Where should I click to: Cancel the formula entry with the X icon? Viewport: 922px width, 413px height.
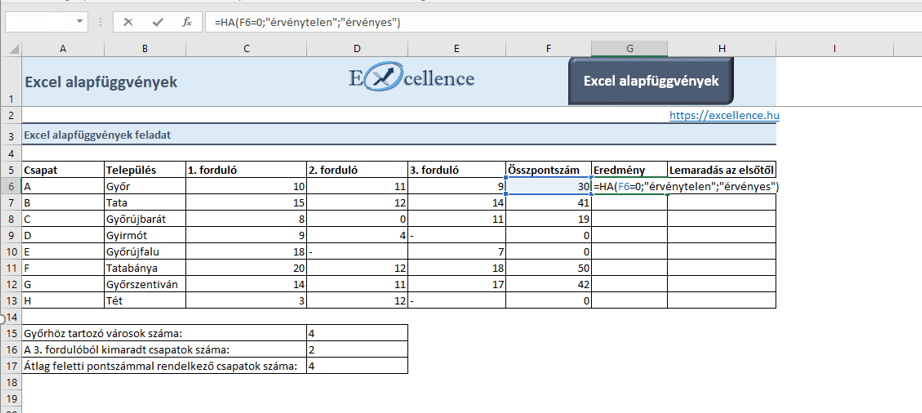click(x=128, y=22)
